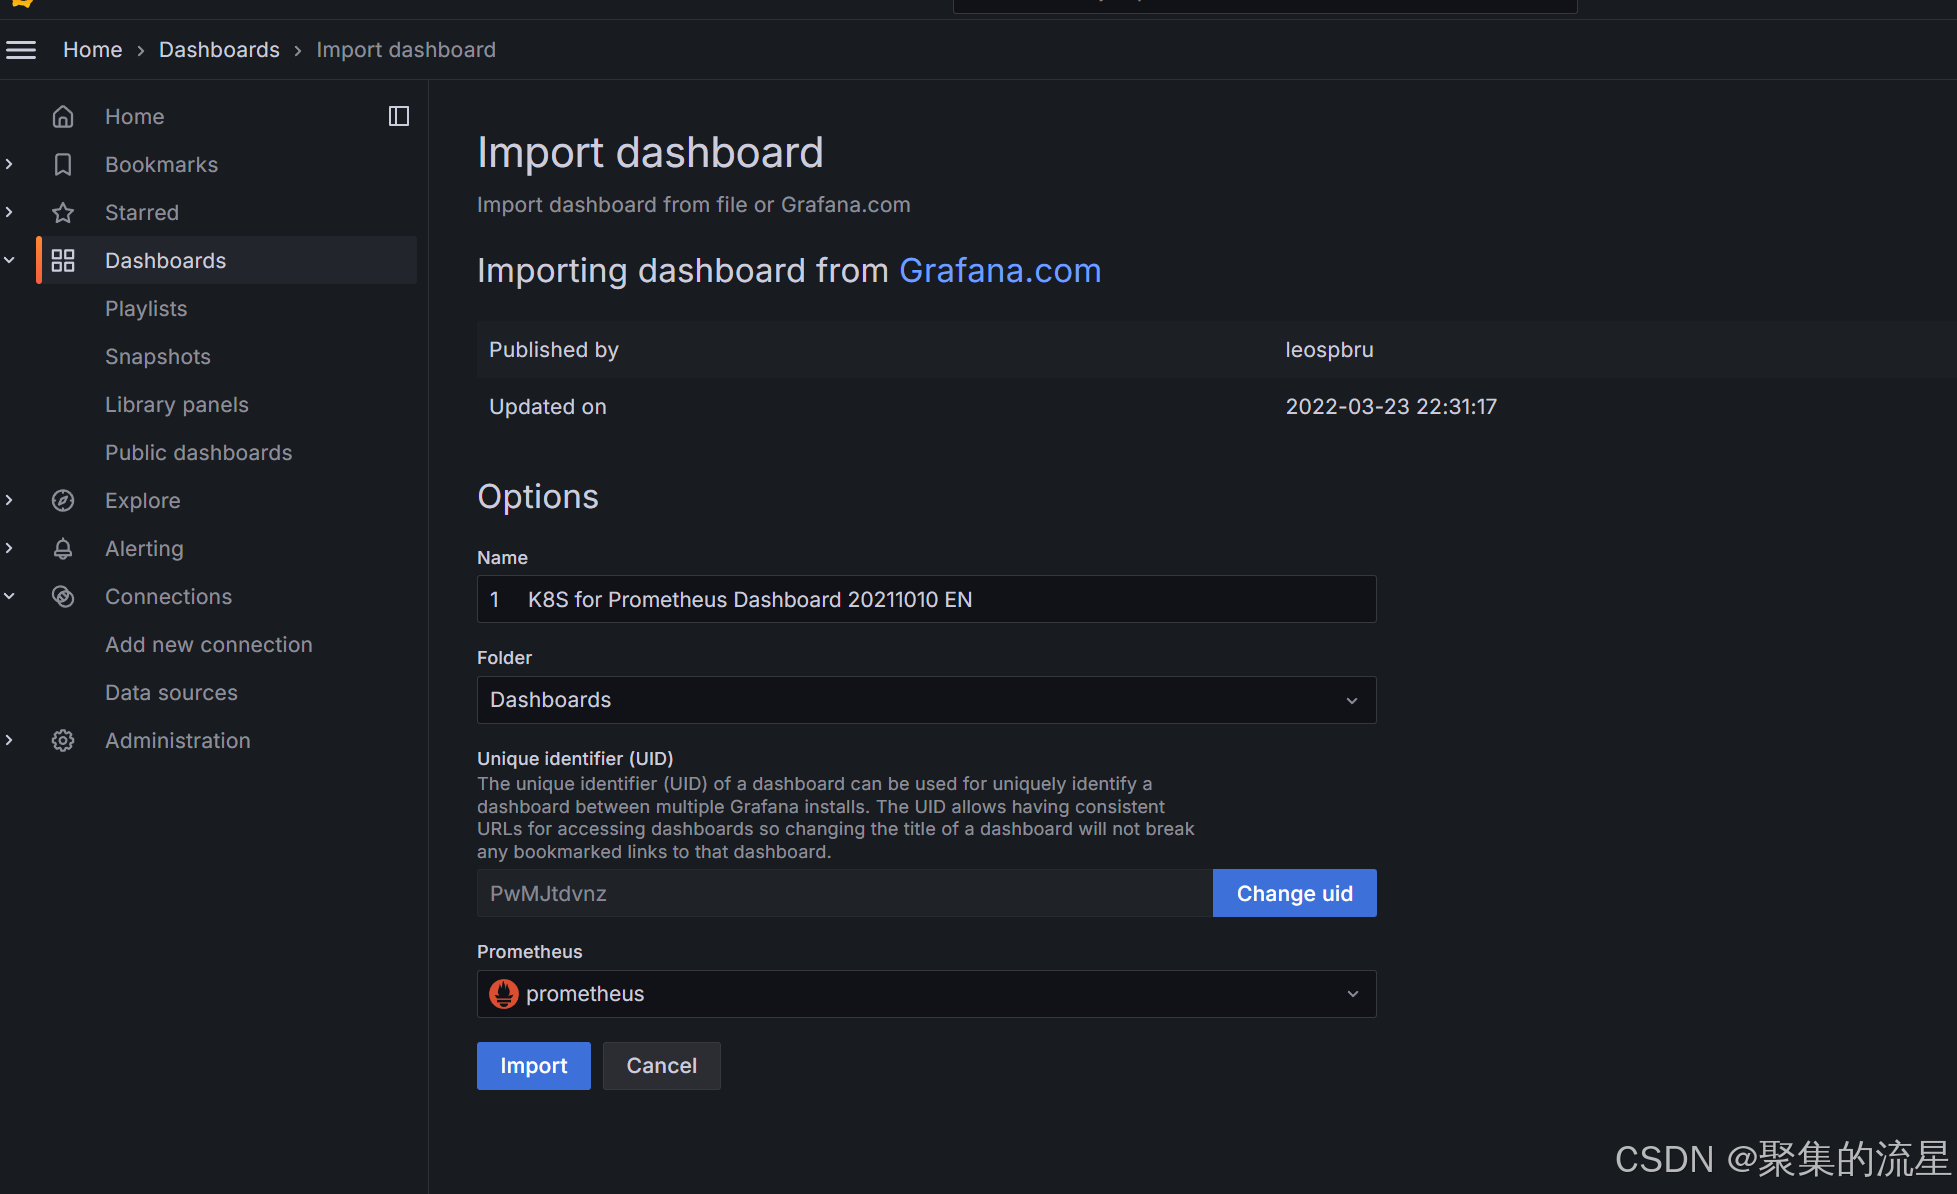This screenshot has width=1957, height=1194.
Task: Follow the Grafana.com link
Action: pos(999,271)
